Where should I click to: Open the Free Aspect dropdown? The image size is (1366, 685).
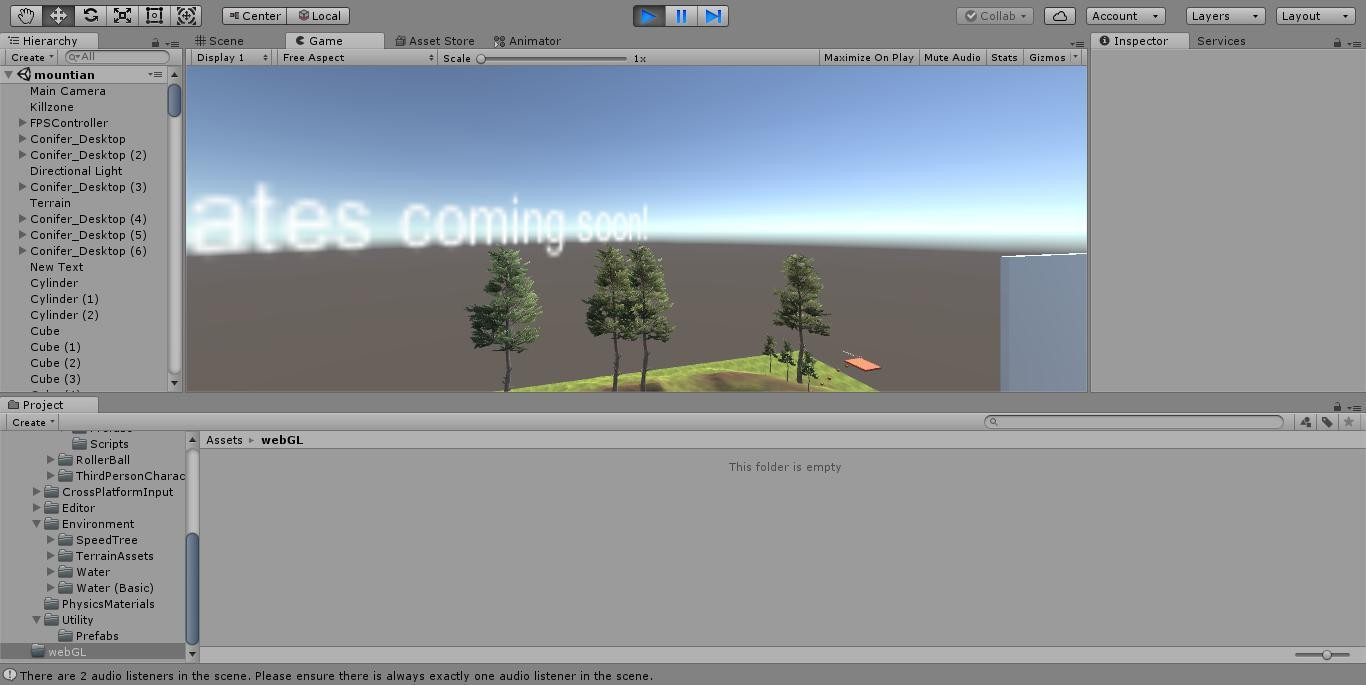pos(357,58)
